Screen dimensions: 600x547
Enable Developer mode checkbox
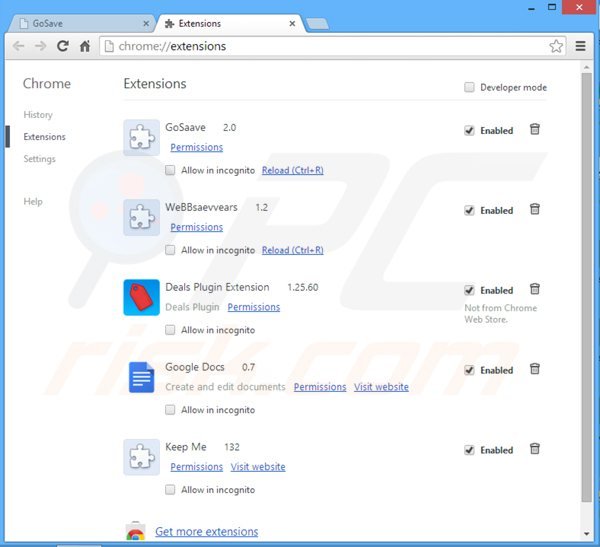(470, 87)
